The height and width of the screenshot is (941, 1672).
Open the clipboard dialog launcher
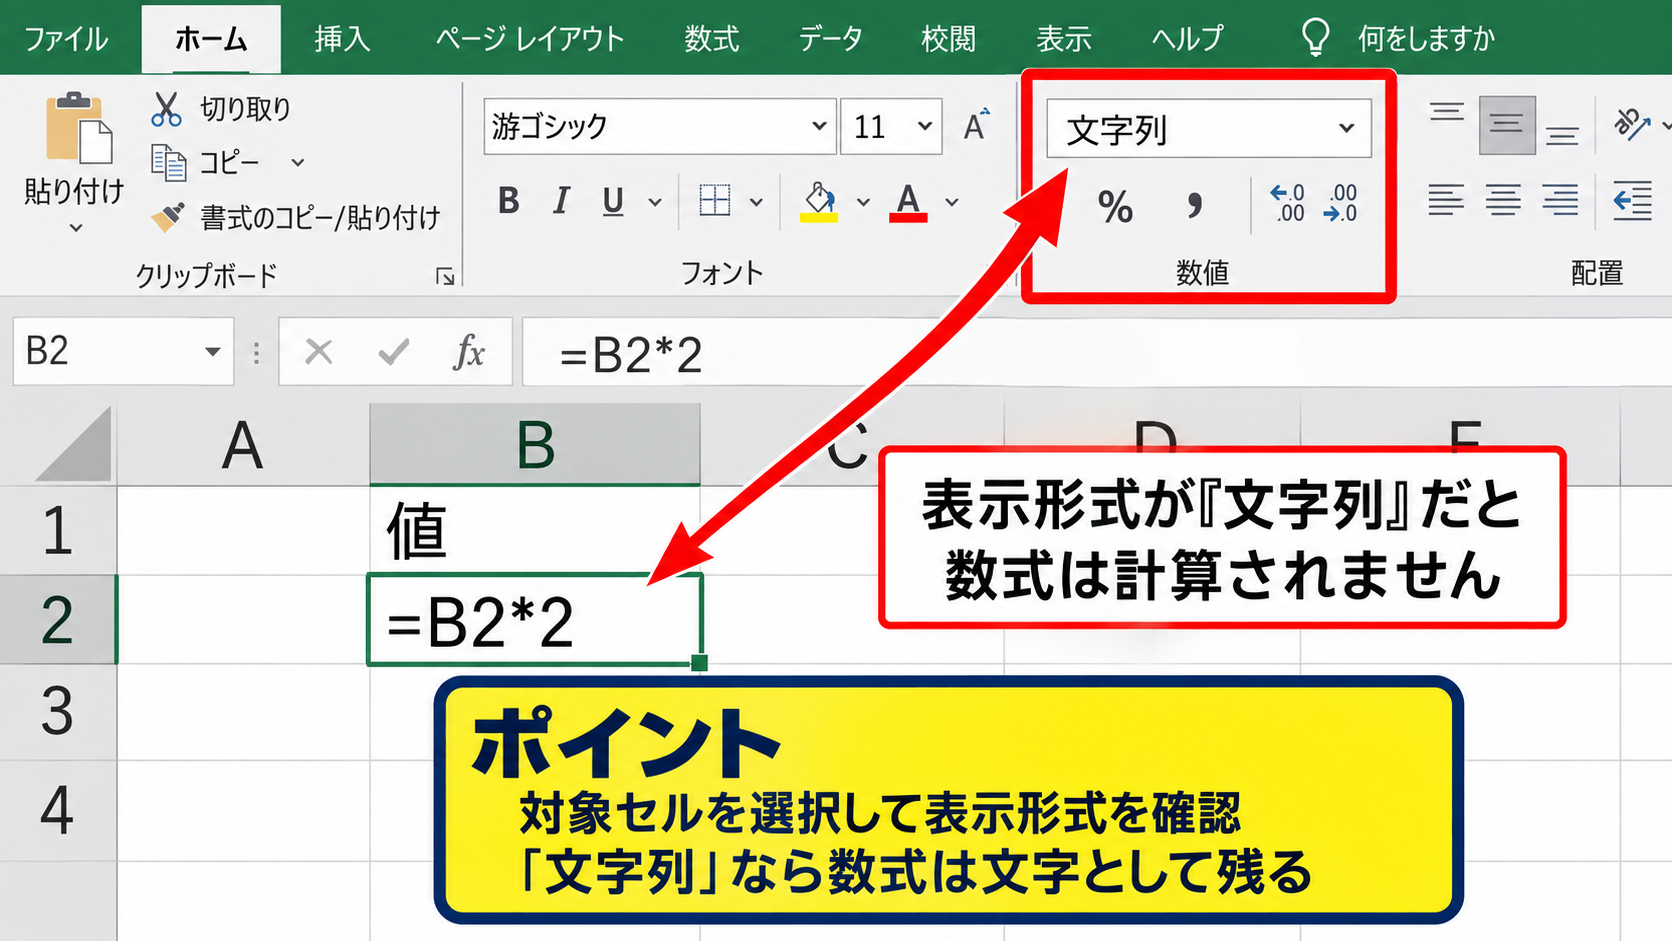446,277
